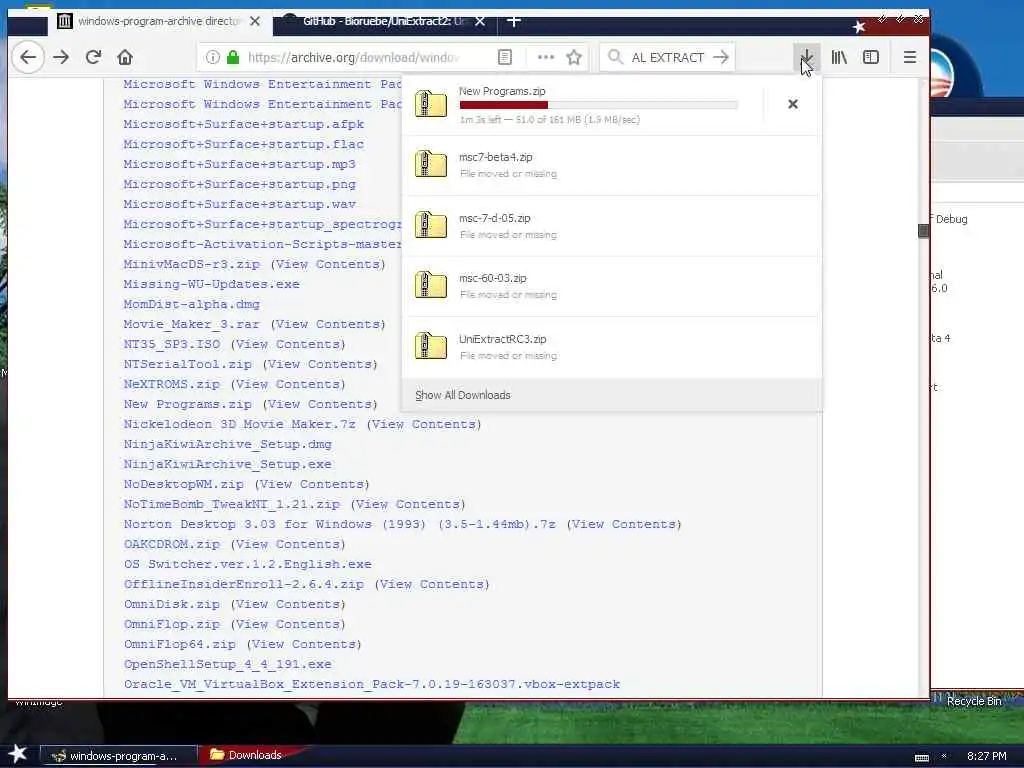Open the Firefox home page
1024x768 pixels.
pyautogui.click(x=125, y=57)
